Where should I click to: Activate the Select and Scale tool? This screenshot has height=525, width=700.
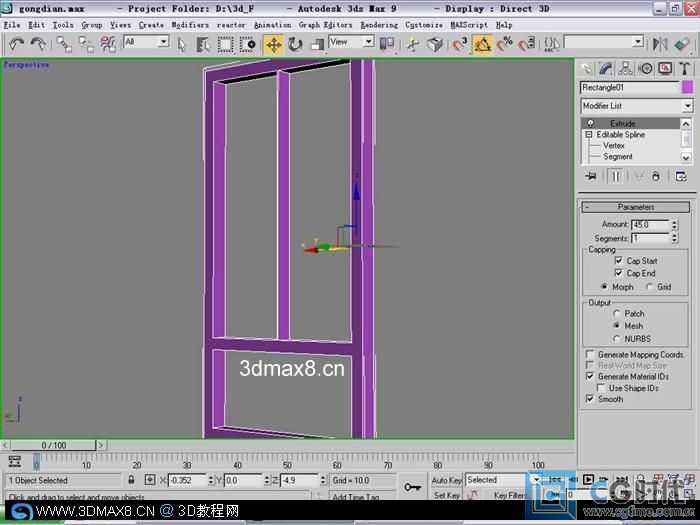pyautogui.click(x=317, y=44)
